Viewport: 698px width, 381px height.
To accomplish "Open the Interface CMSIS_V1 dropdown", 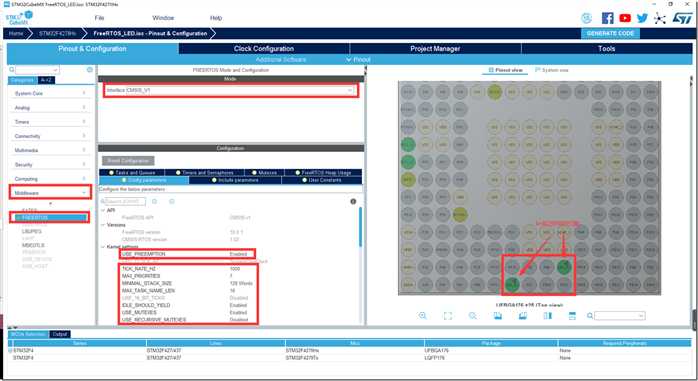I will pos(230,90).
